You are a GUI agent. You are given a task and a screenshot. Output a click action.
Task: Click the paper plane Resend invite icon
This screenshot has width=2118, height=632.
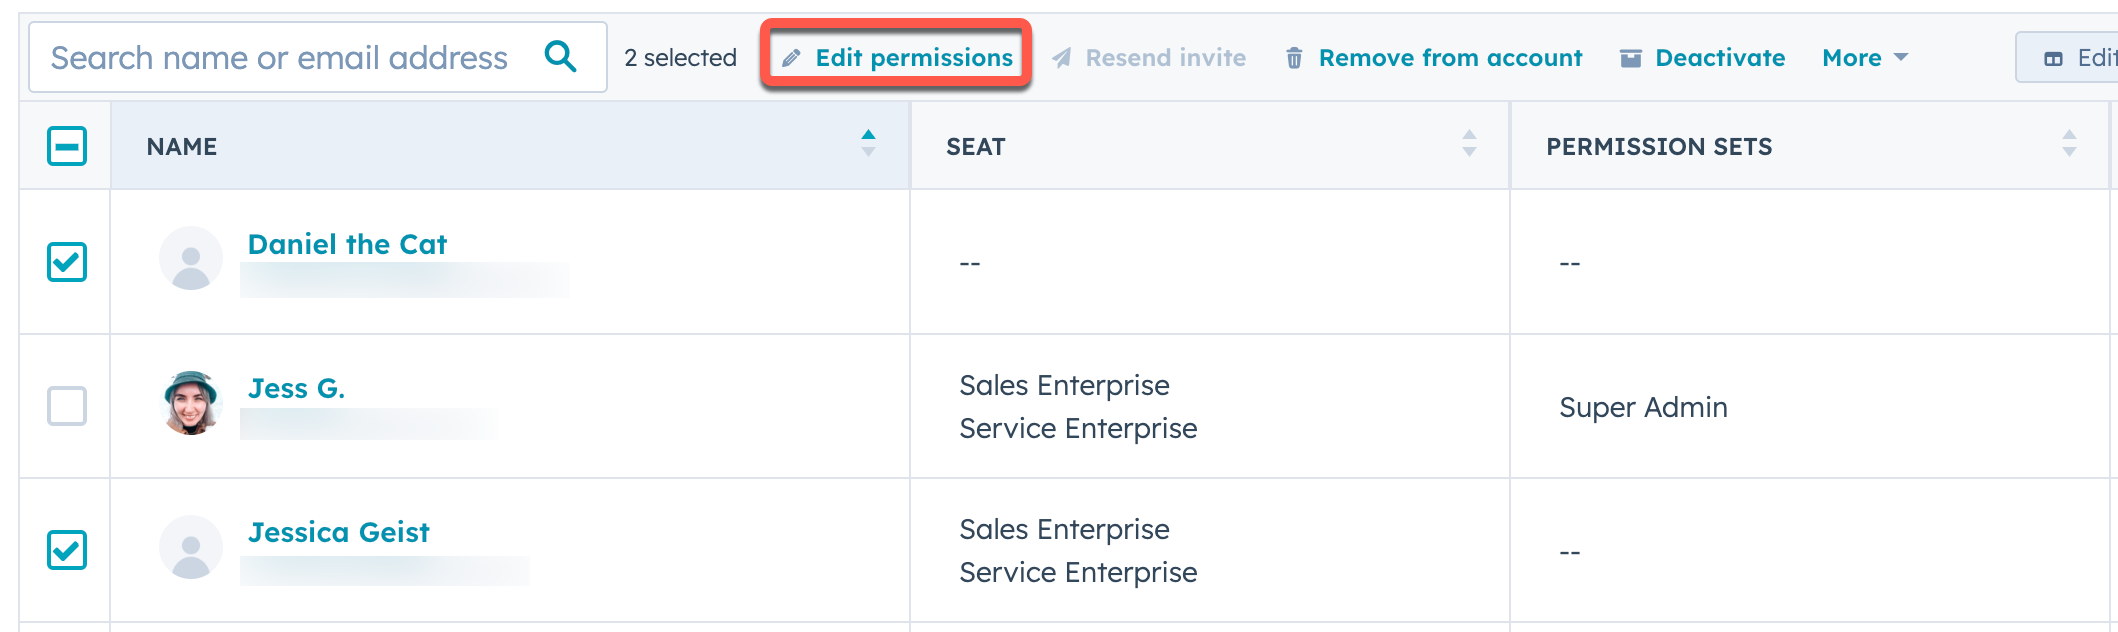[1062, 59]
